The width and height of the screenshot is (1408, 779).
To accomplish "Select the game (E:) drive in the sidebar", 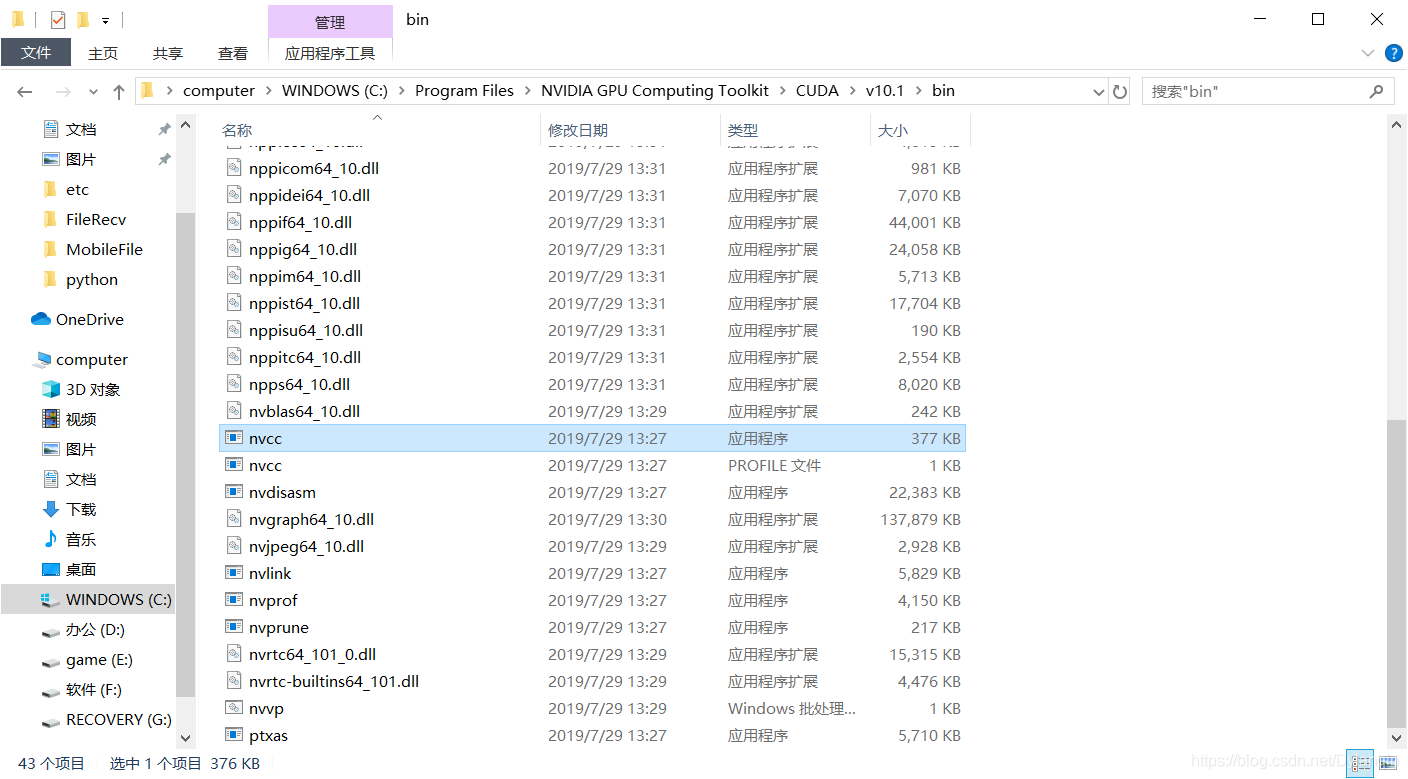I will coord(99,659).
